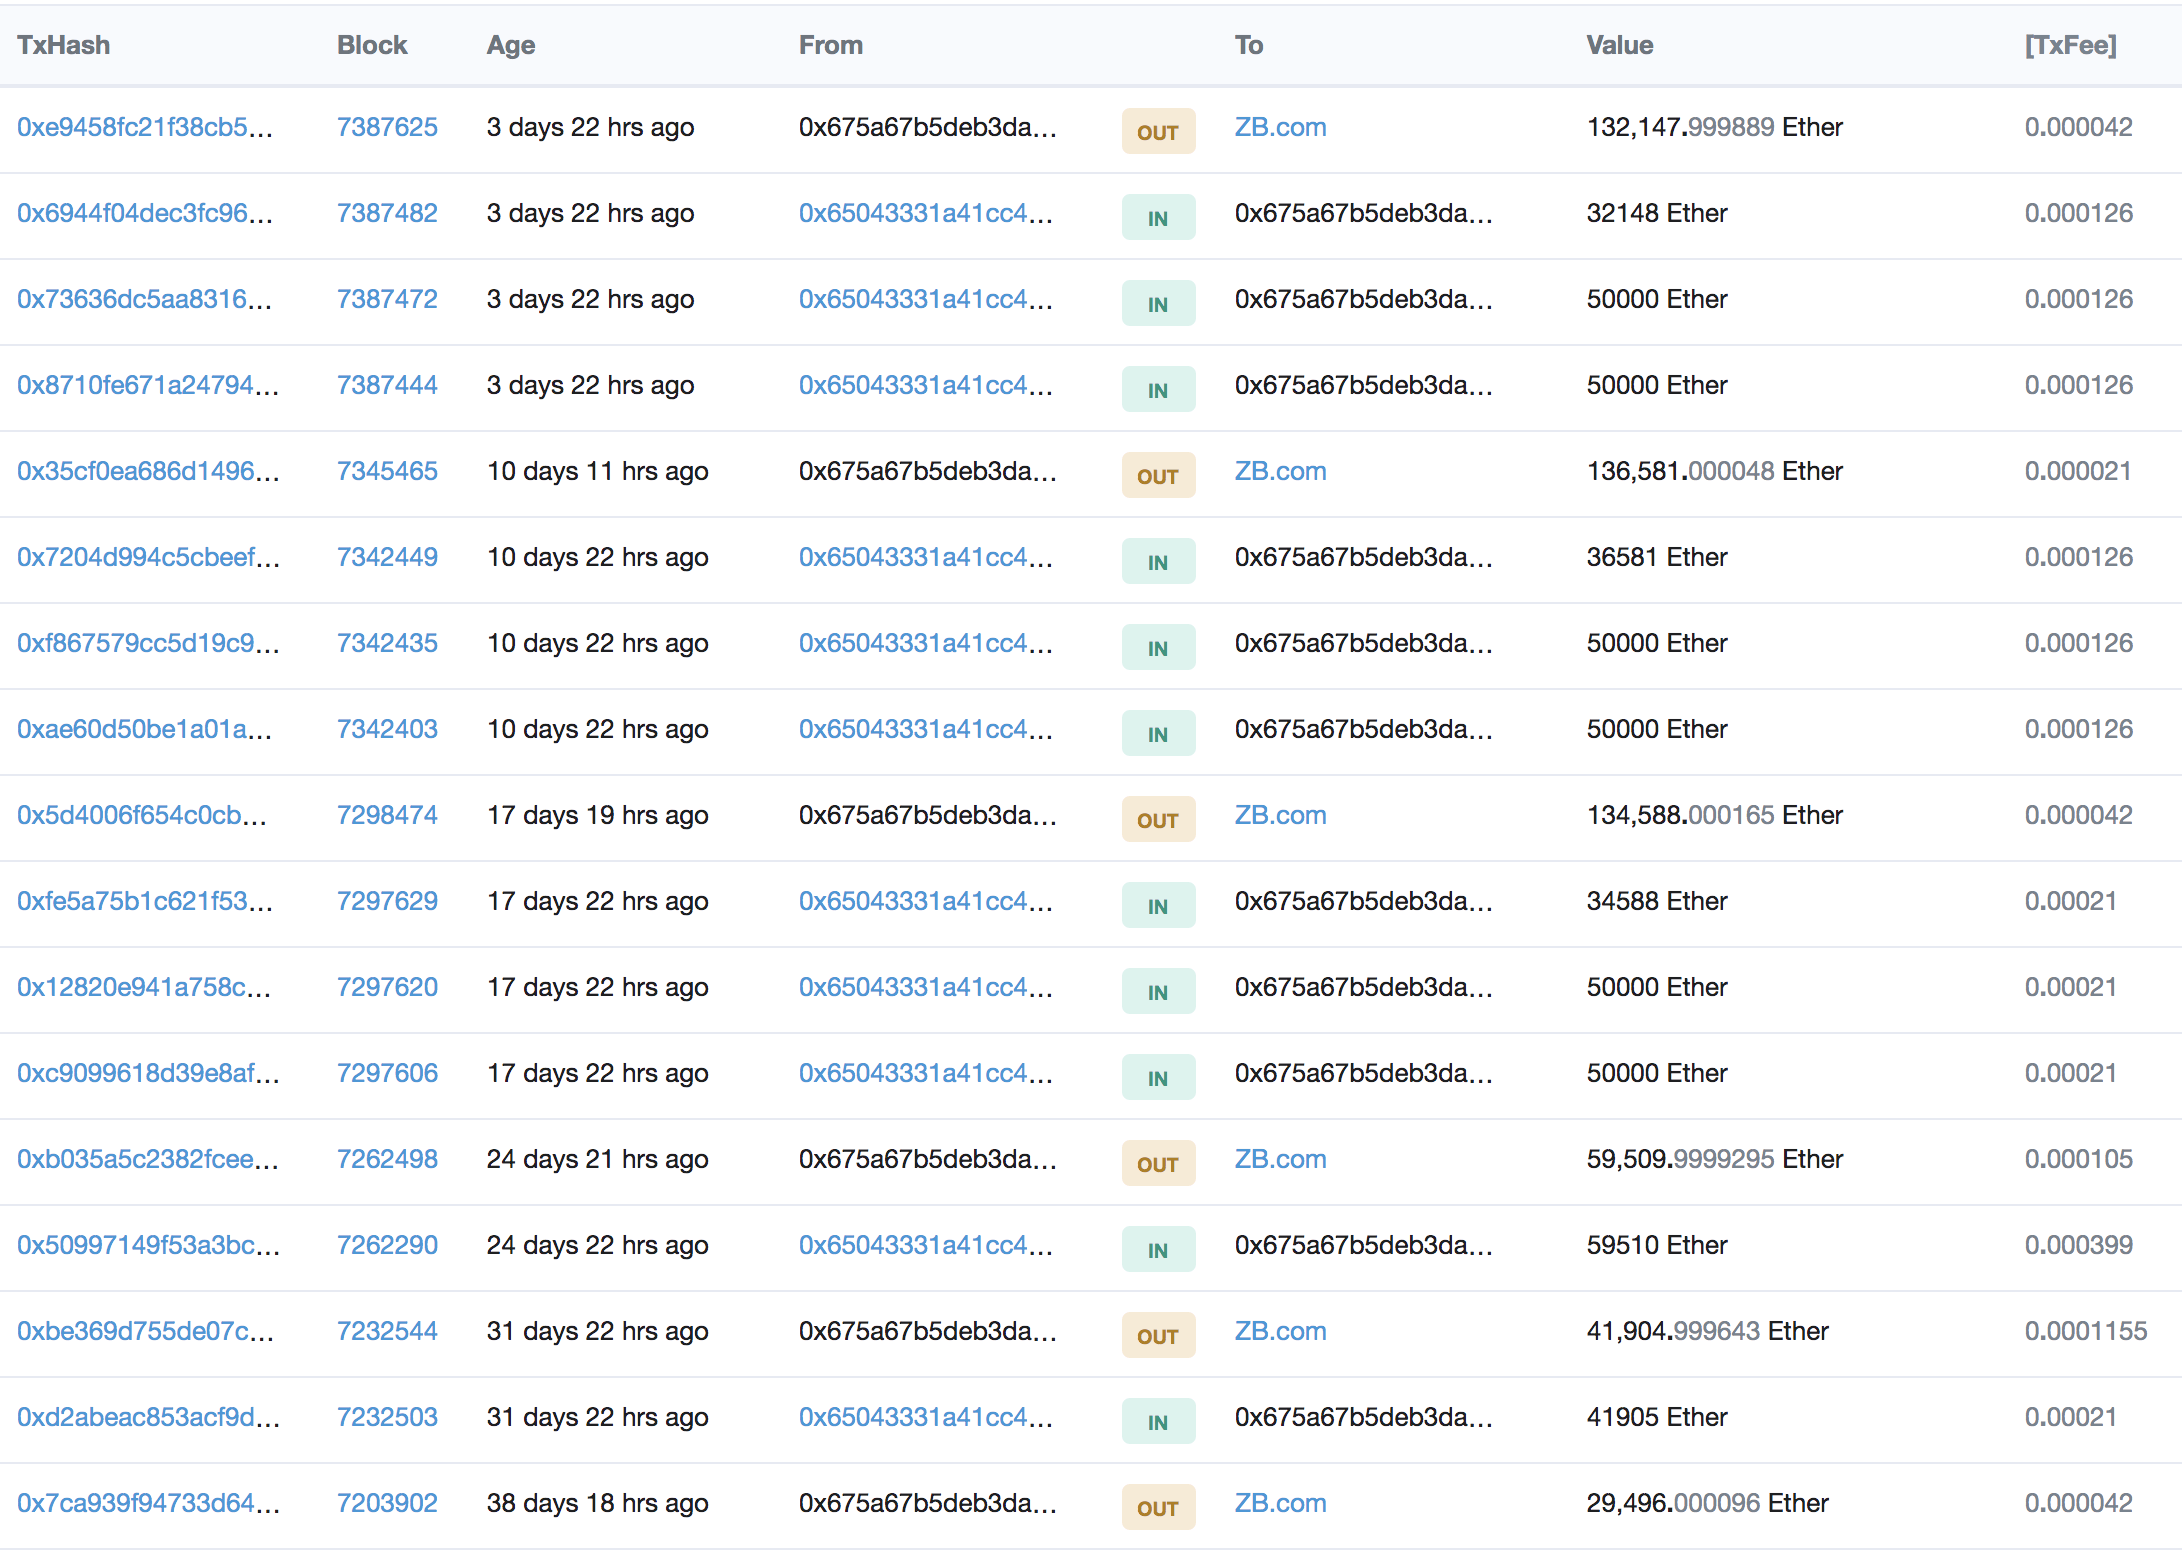Select the TxFee value 0.0001155
This screenshot has width=2182, height=1554.
[x=2086, y=1331]
